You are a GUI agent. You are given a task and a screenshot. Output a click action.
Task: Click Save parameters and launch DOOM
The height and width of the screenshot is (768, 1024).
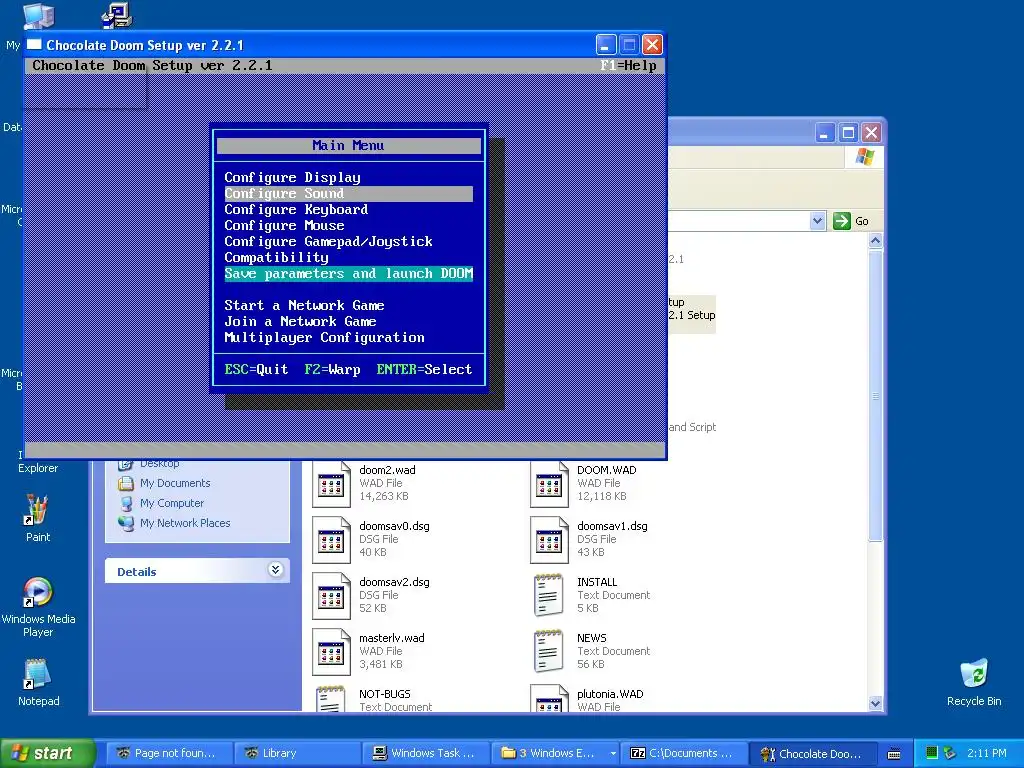(x=348, y=273)
